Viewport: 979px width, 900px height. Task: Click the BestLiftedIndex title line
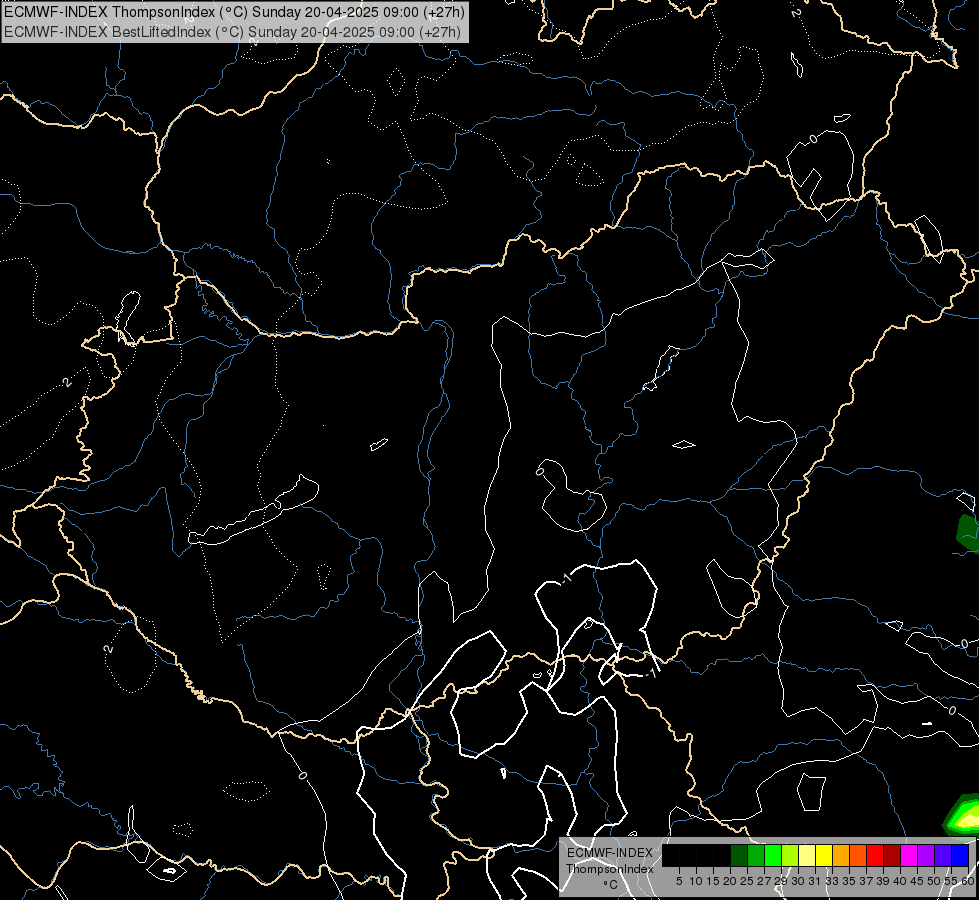click(232, 31)
